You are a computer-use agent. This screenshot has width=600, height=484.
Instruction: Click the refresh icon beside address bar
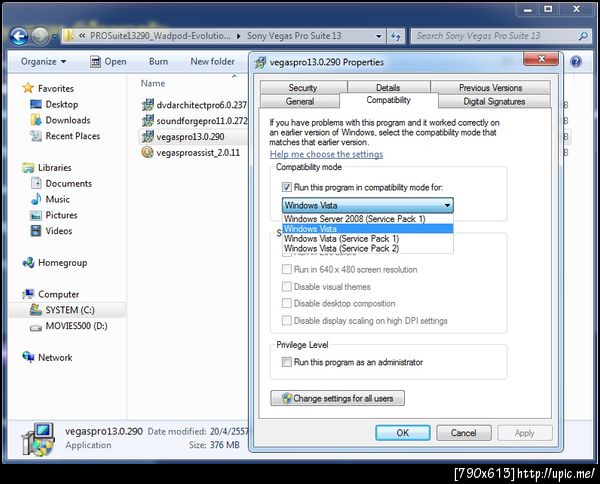(x=396, y=36)
